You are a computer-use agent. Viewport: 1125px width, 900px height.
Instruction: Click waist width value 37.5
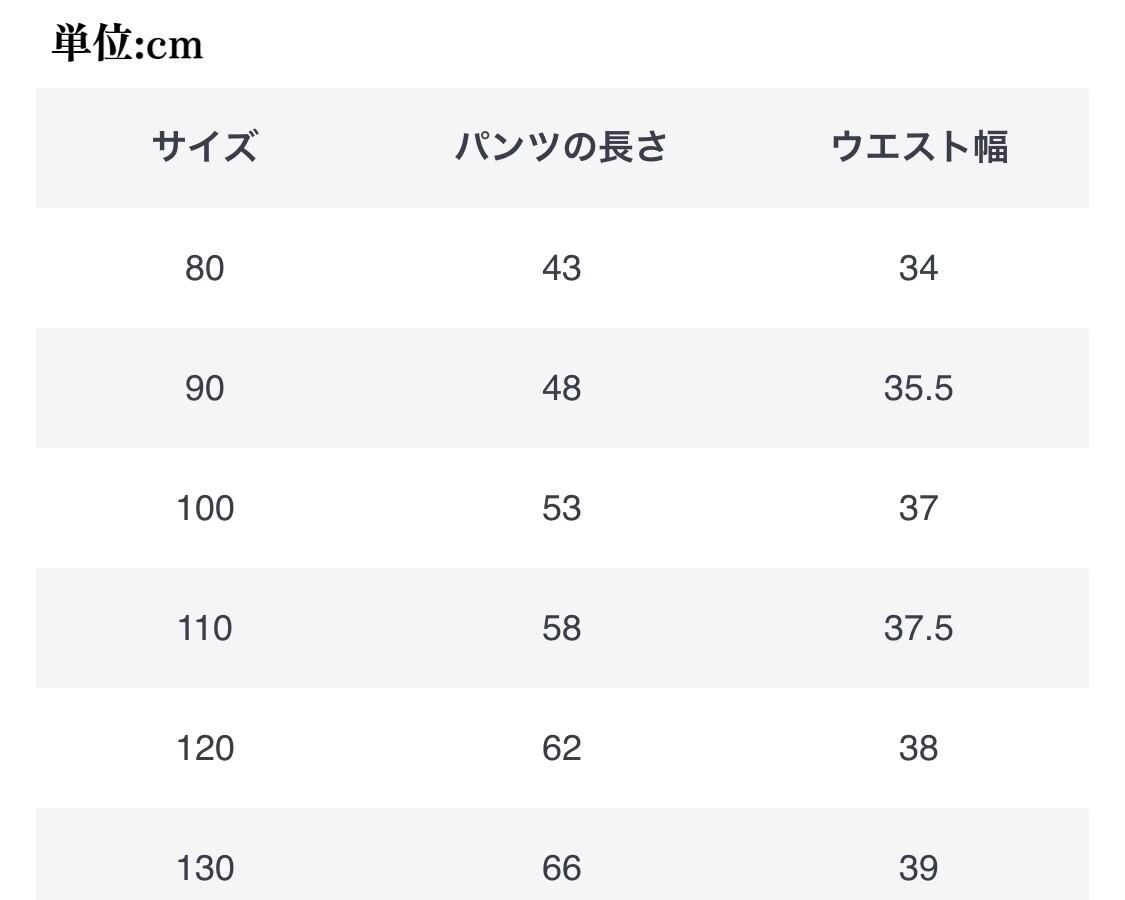(x=918, y=628)
